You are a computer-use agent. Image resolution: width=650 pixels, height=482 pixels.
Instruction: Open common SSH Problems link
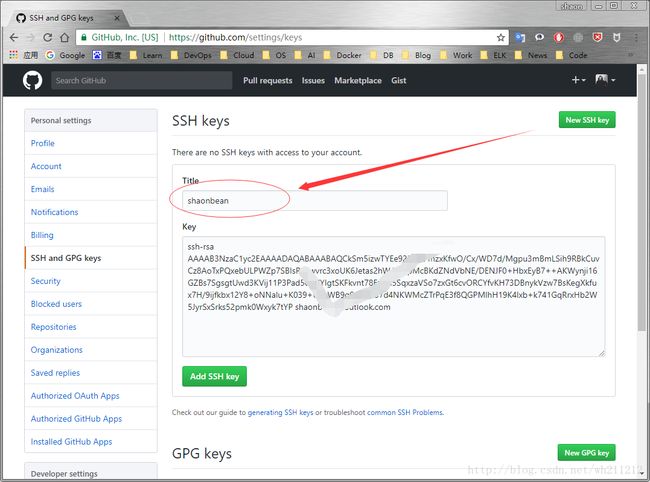point(405,412)
